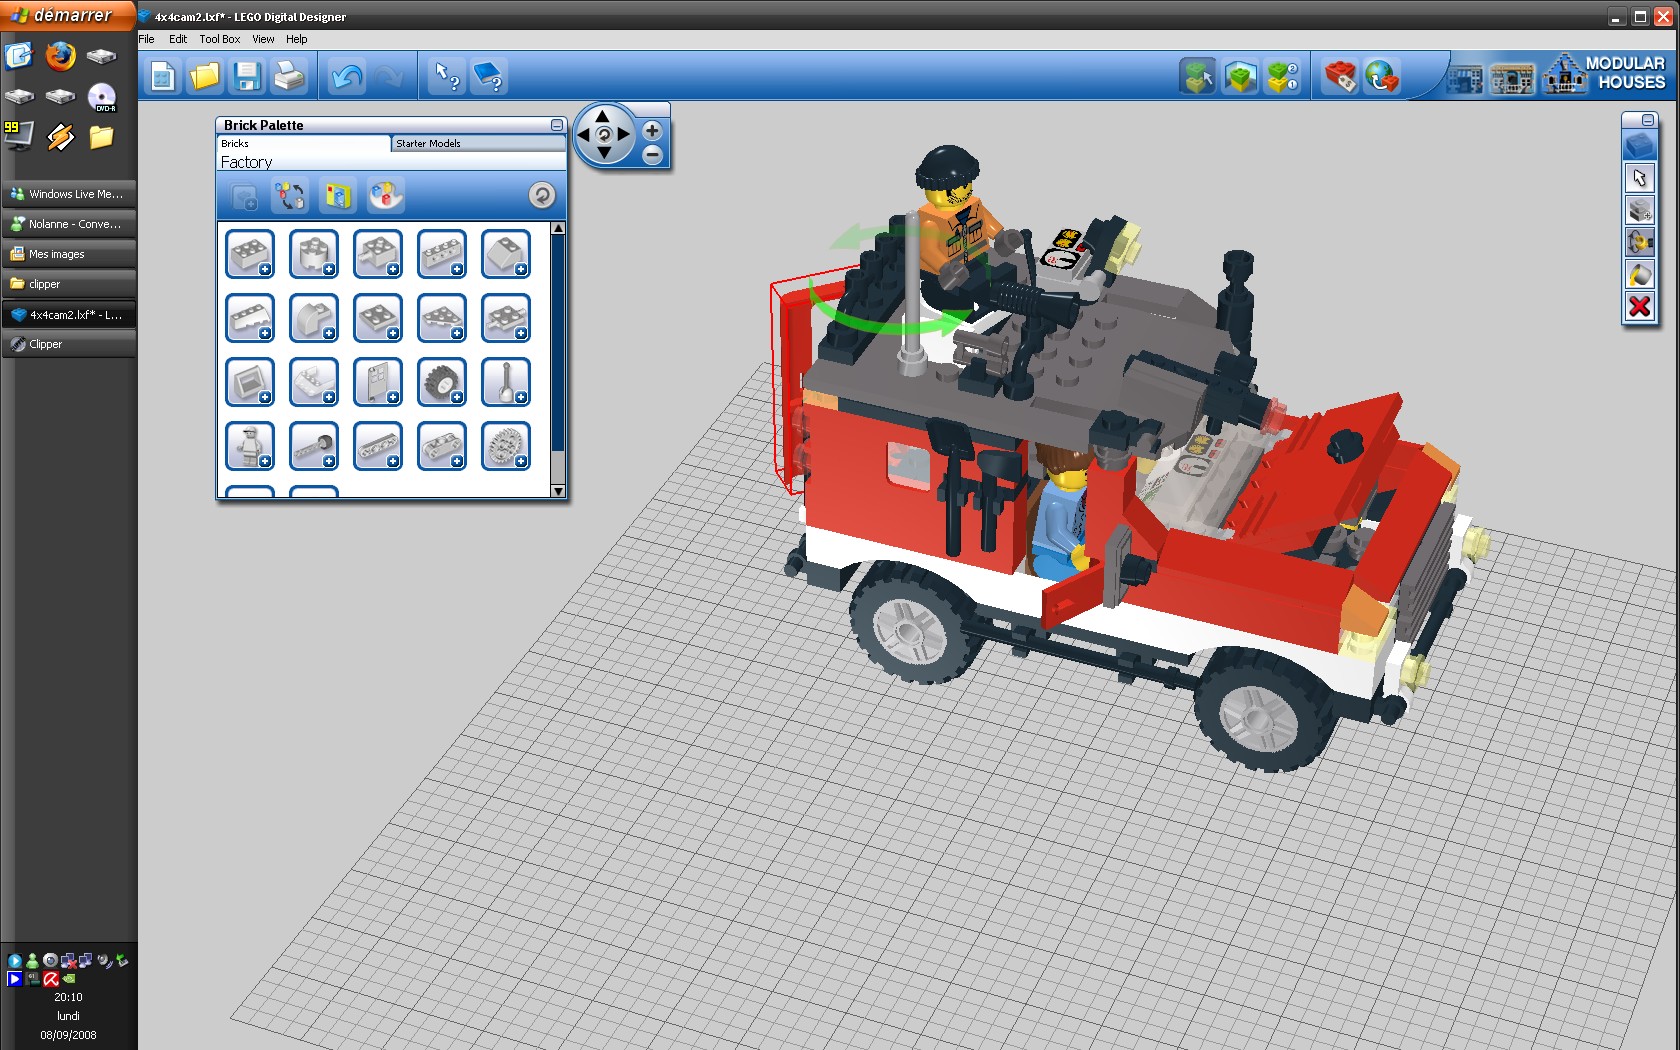Screen dimensions: 1680x1050
Task: Select the red X Delete tool
Action: [1640, 306]
